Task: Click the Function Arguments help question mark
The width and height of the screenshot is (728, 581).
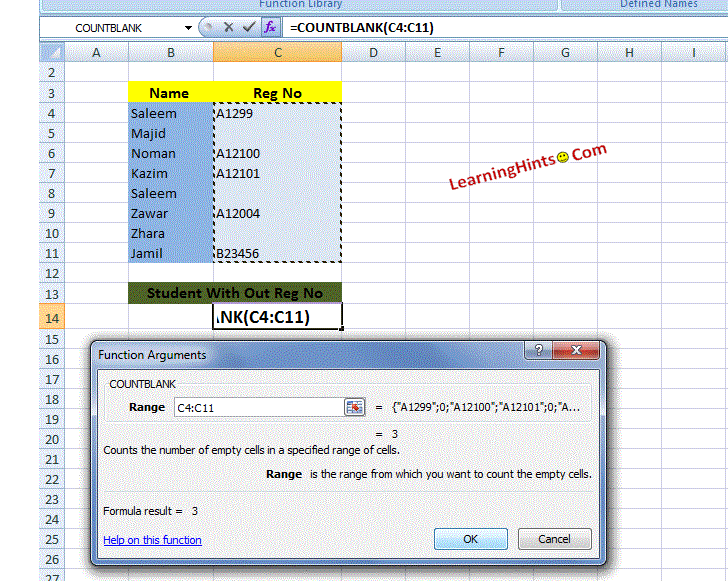Action: [538, 350]
